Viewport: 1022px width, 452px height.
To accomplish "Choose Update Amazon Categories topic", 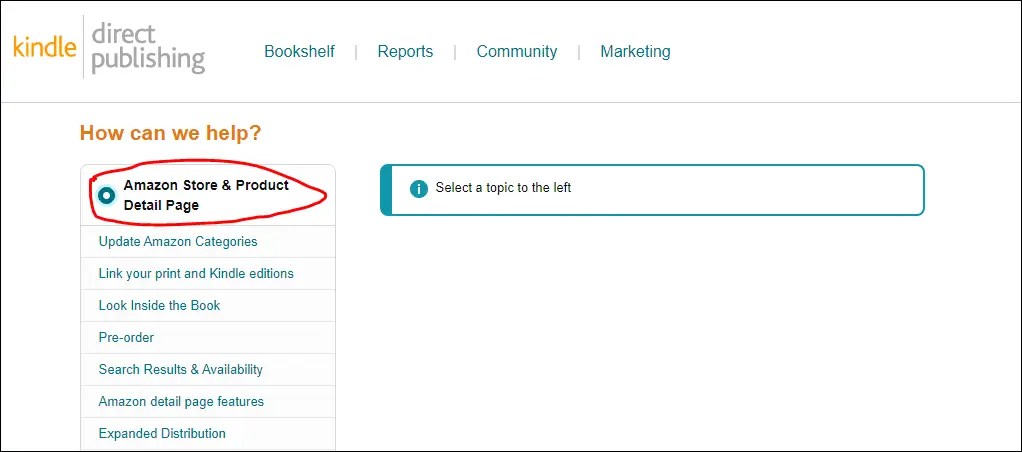I will [208, 241].
